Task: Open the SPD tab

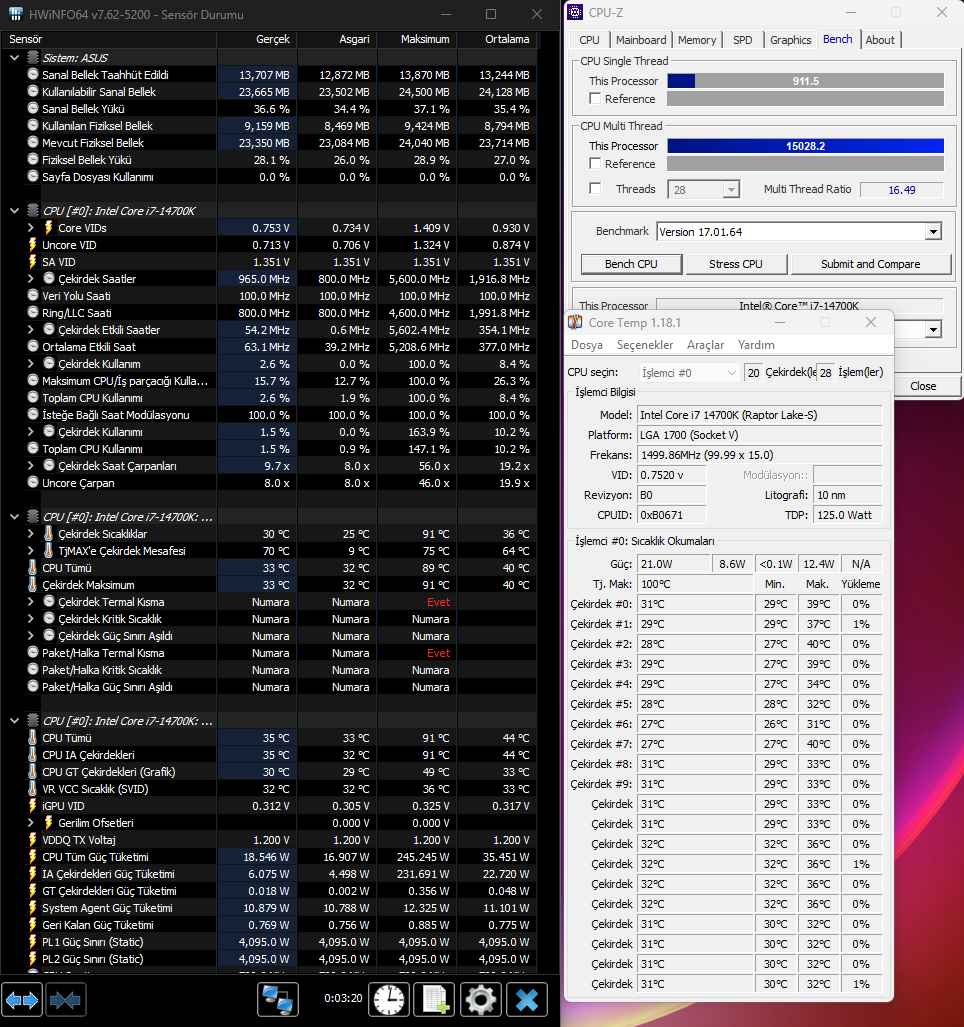Action: coord(743,40)
